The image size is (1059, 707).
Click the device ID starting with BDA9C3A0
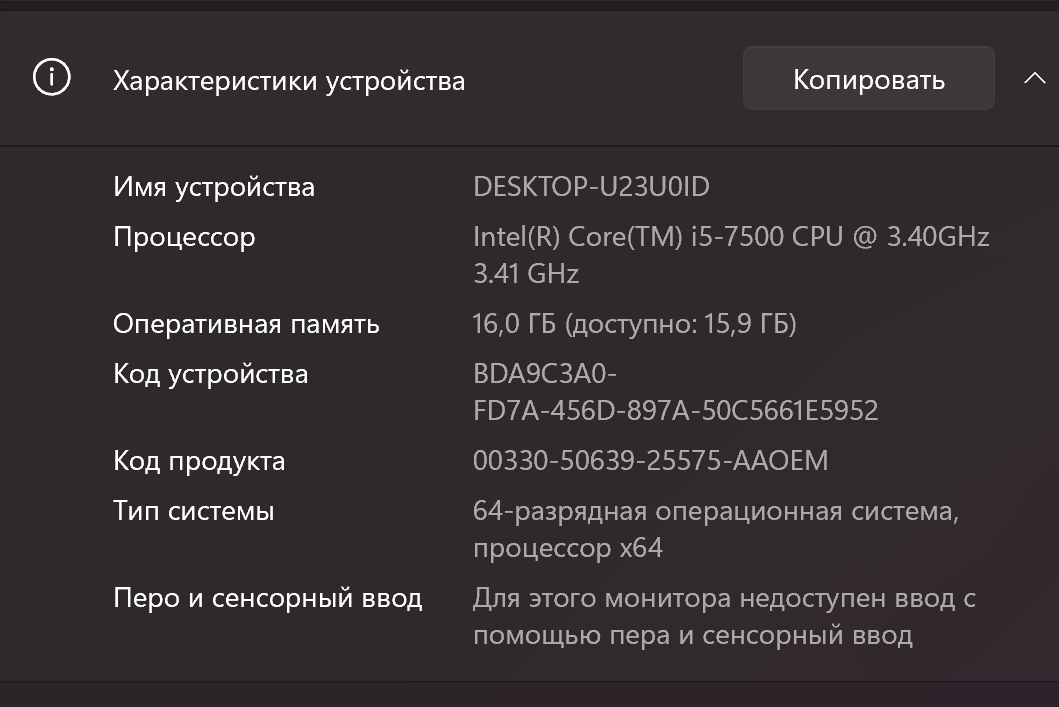pyautogui.click(x=545, y=374)
